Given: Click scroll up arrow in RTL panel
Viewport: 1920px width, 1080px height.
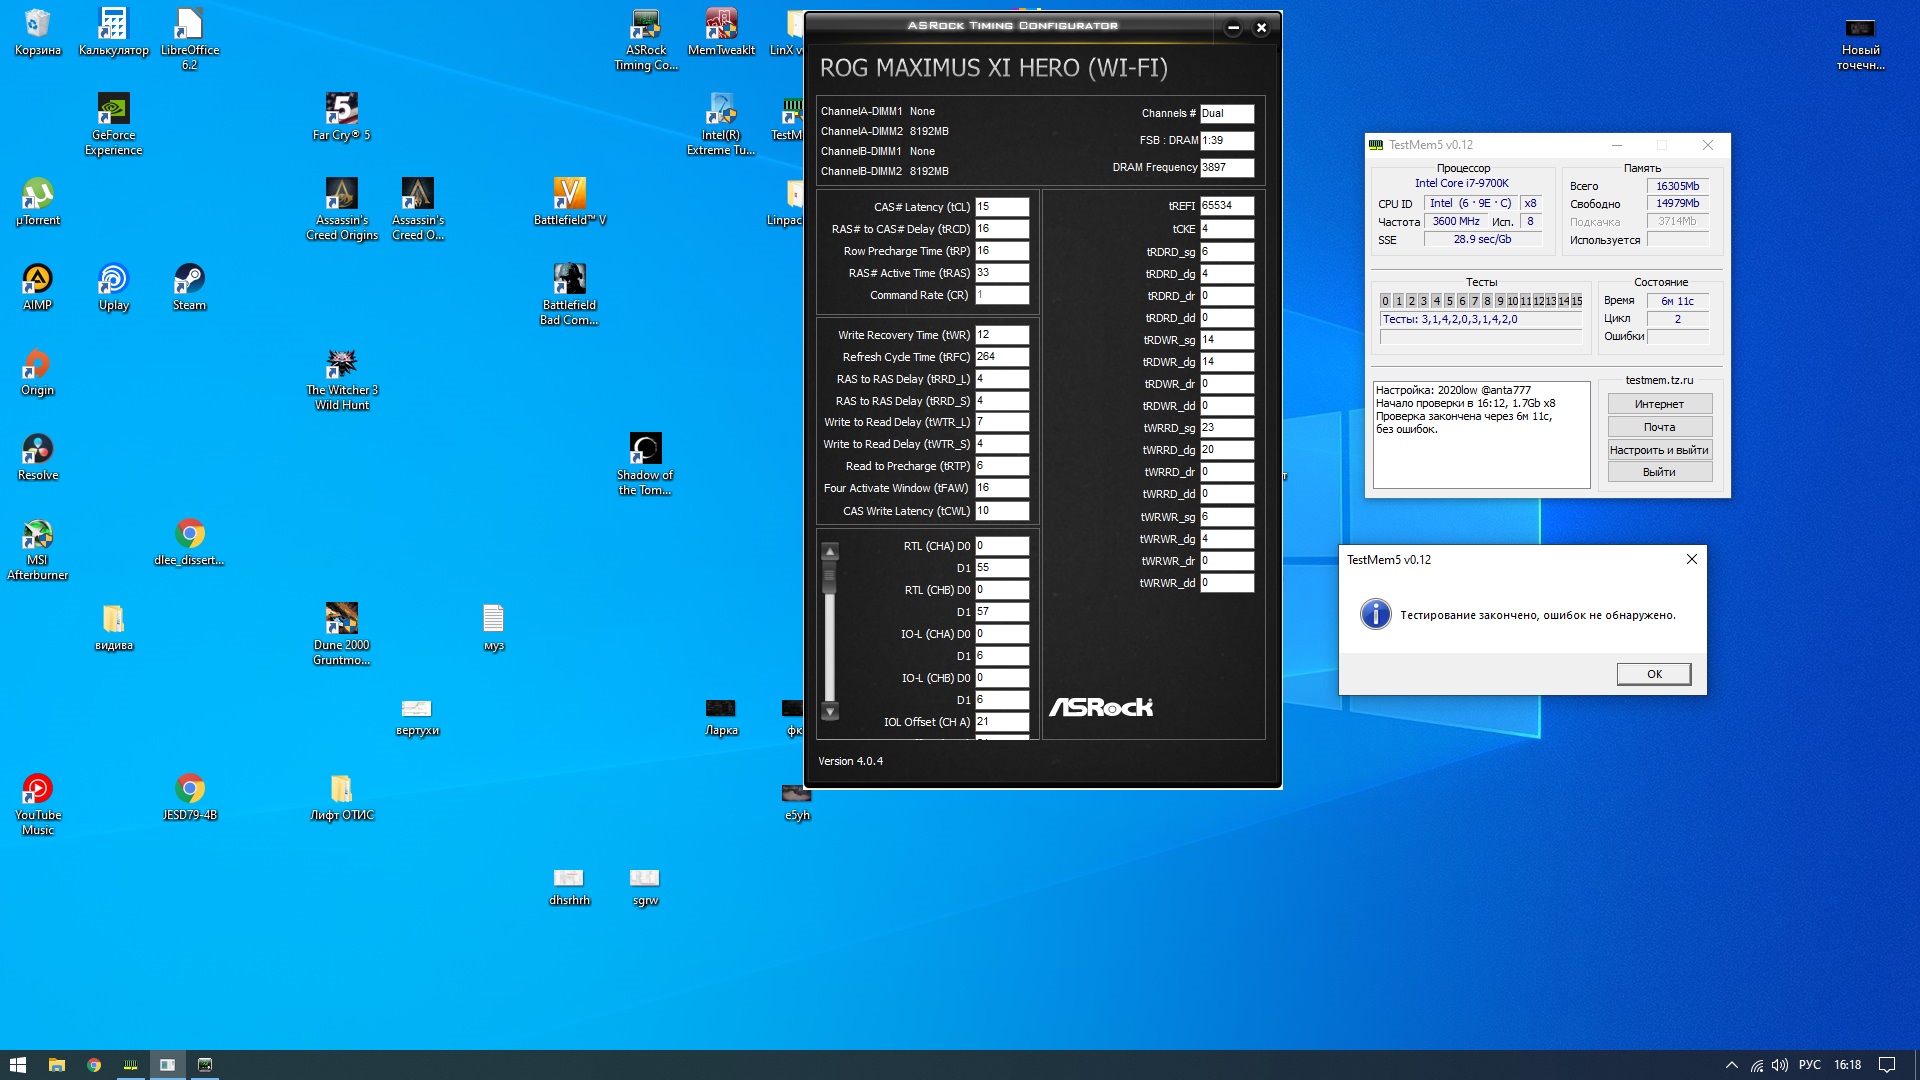Looking at the screenshot, I should click(830, 552).
